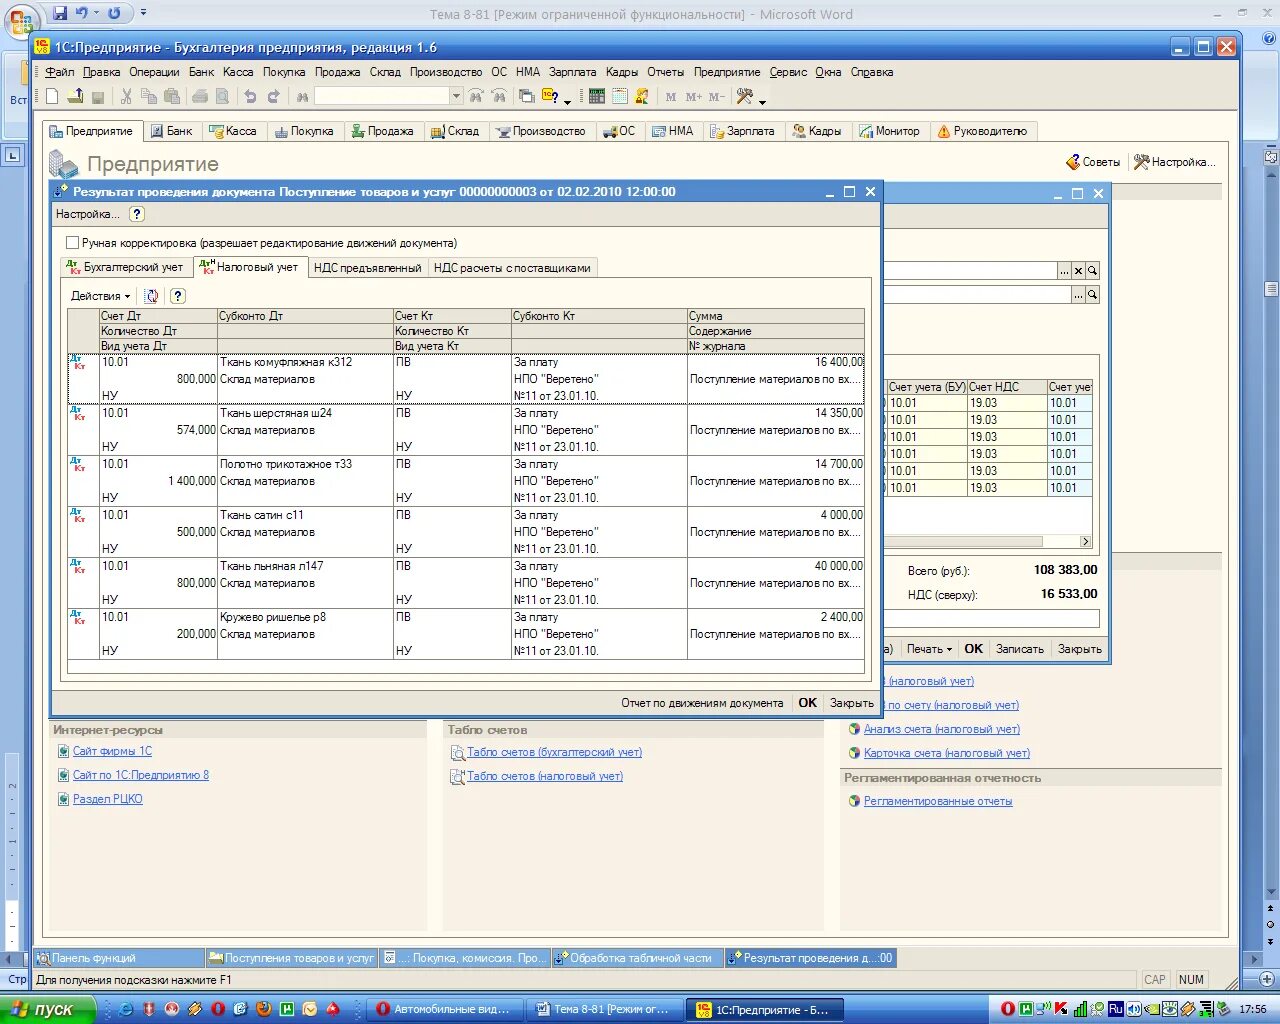Open the Действия dropdown menu
Image resolution: width=1280 pixels, height=1024 pixels.
pyautogui.click(x=100, y=296)
